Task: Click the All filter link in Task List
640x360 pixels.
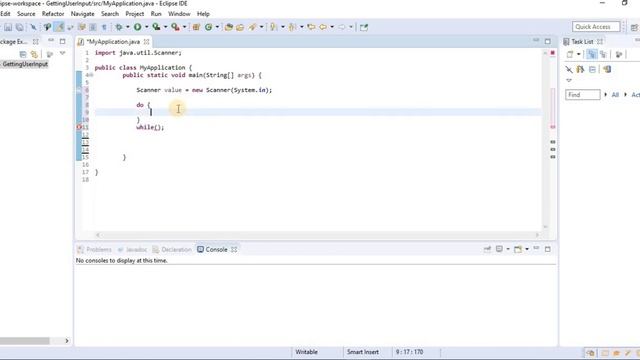Action: click(615, 95)
